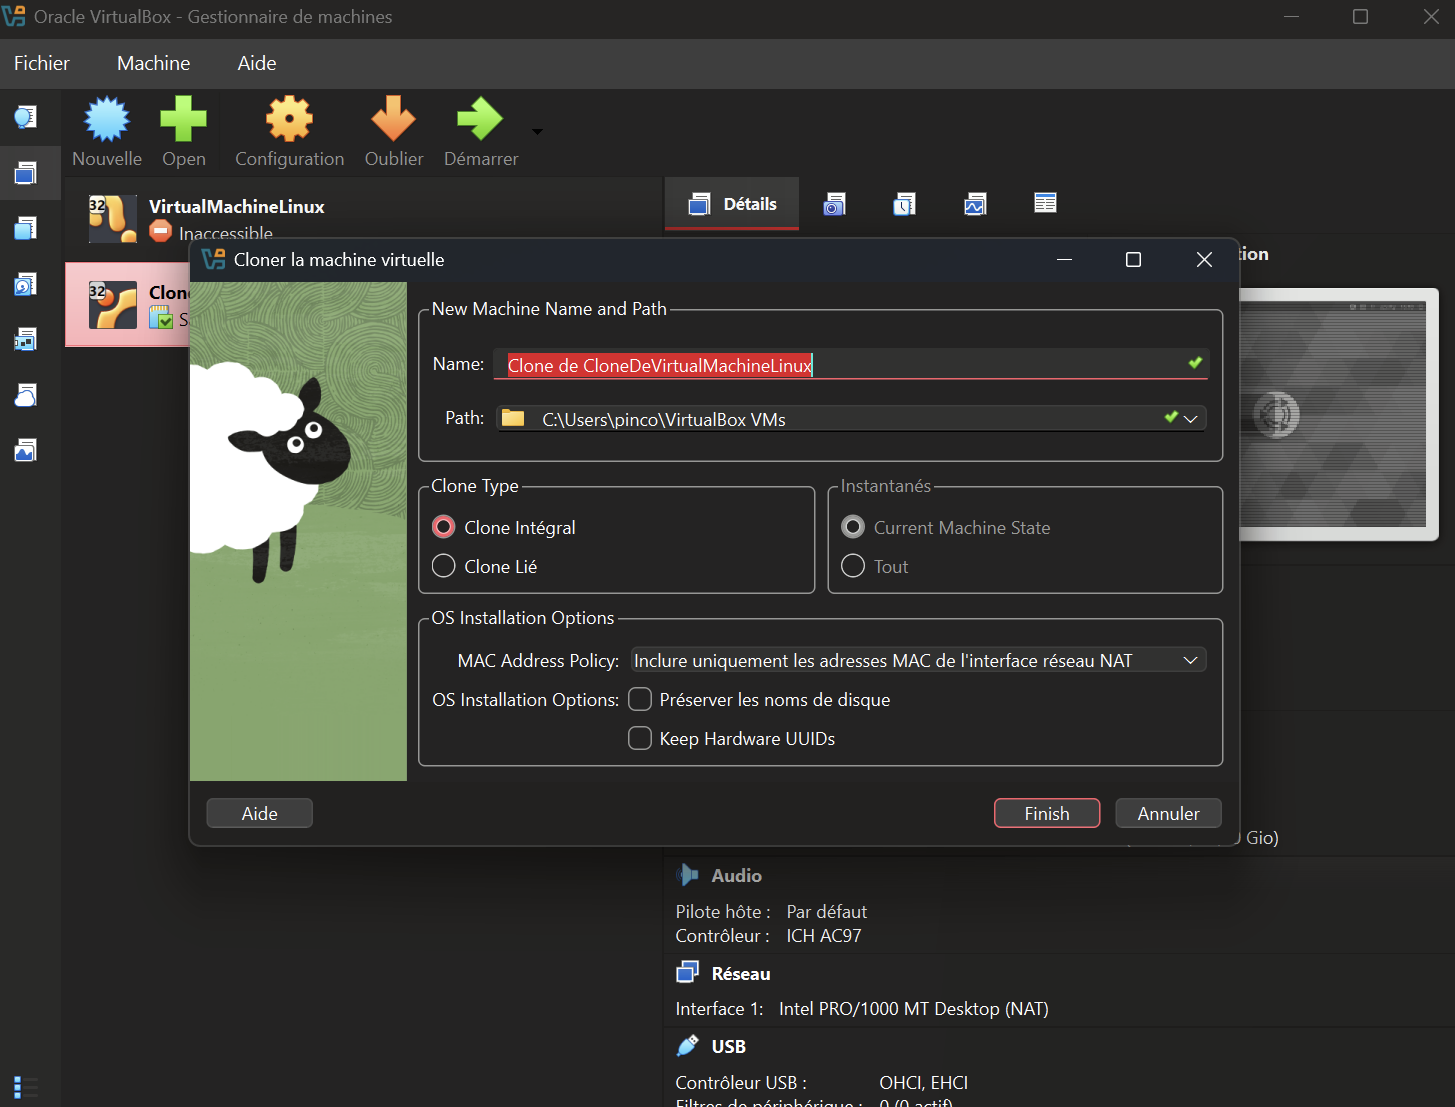Open the activity graph icon tab
1455x1107 pixels.
[975, 204]
